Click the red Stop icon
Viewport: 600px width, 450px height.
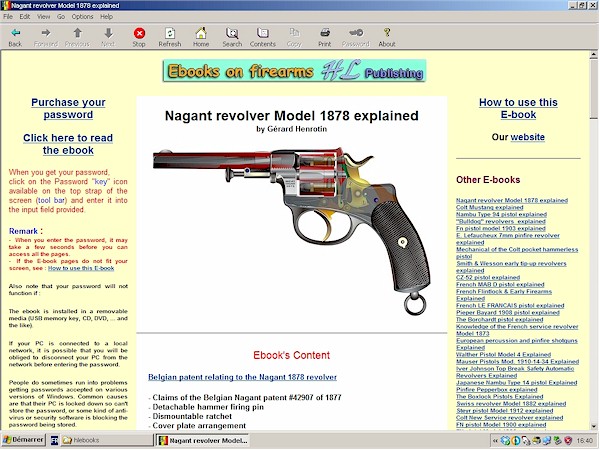point(139,33)
